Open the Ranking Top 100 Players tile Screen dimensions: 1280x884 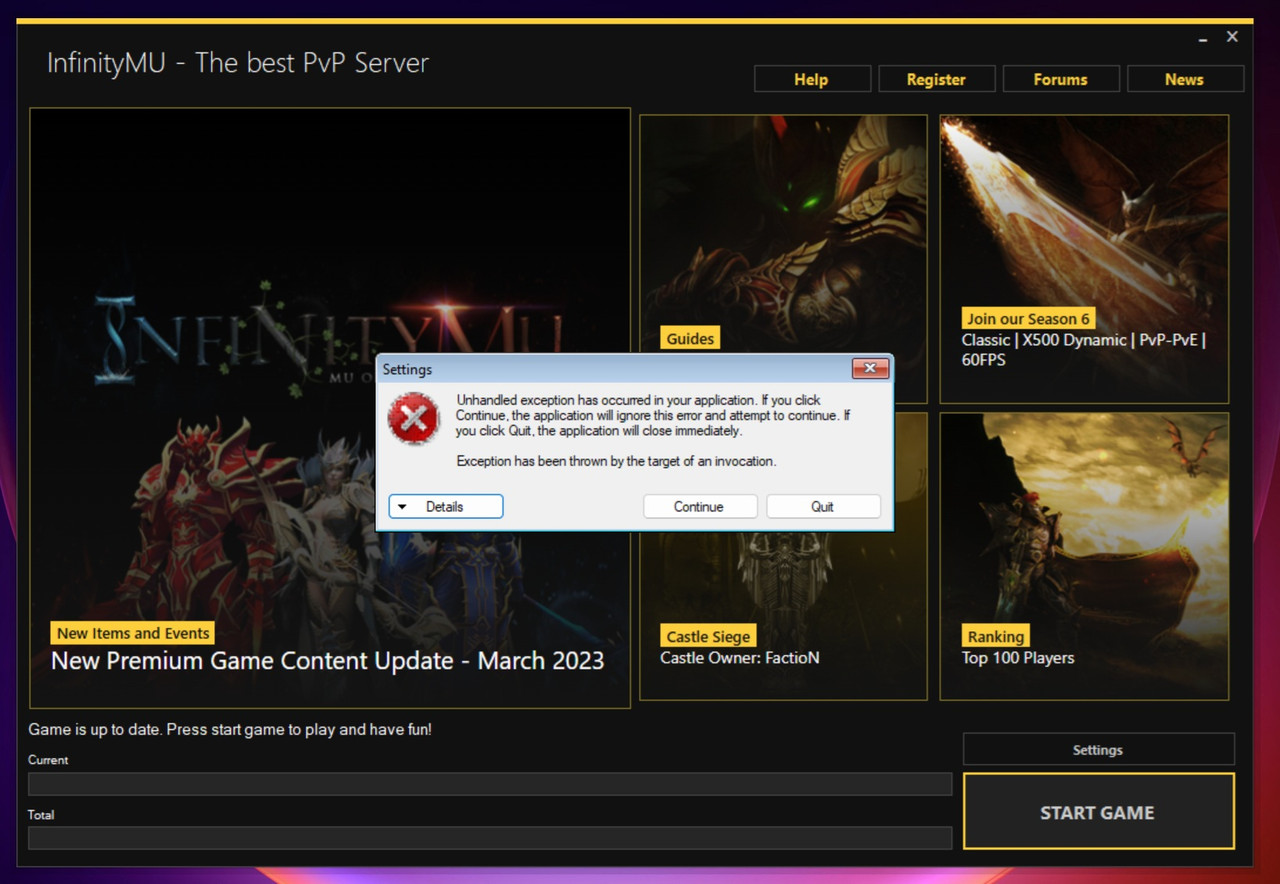[1084, 556]
